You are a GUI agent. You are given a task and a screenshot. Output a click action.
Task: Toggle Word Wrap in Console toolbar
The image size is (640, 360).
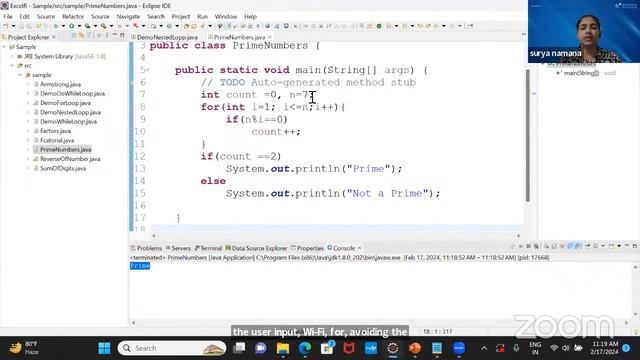coord(562,246)
